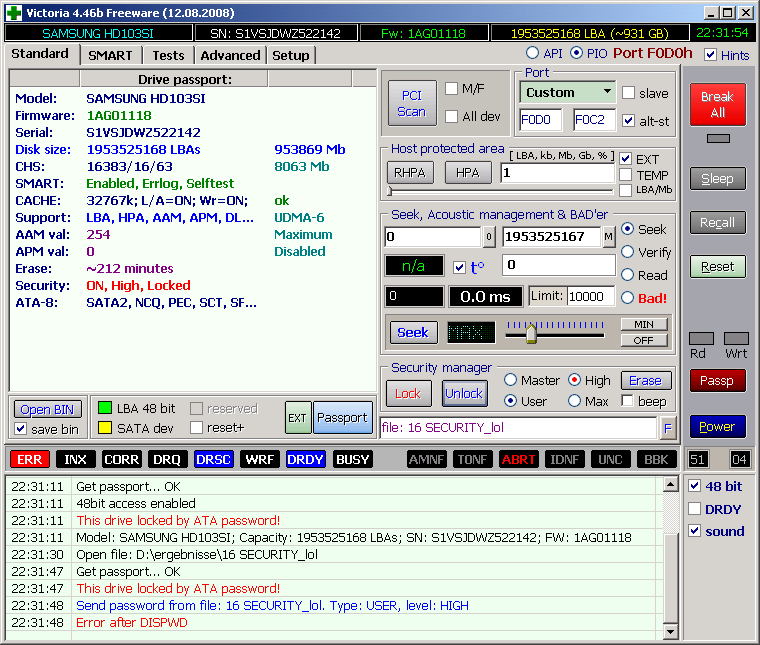760x645 pixels.
Task: Click the DRSC status indicator
Action: click(x=213, y=459)
